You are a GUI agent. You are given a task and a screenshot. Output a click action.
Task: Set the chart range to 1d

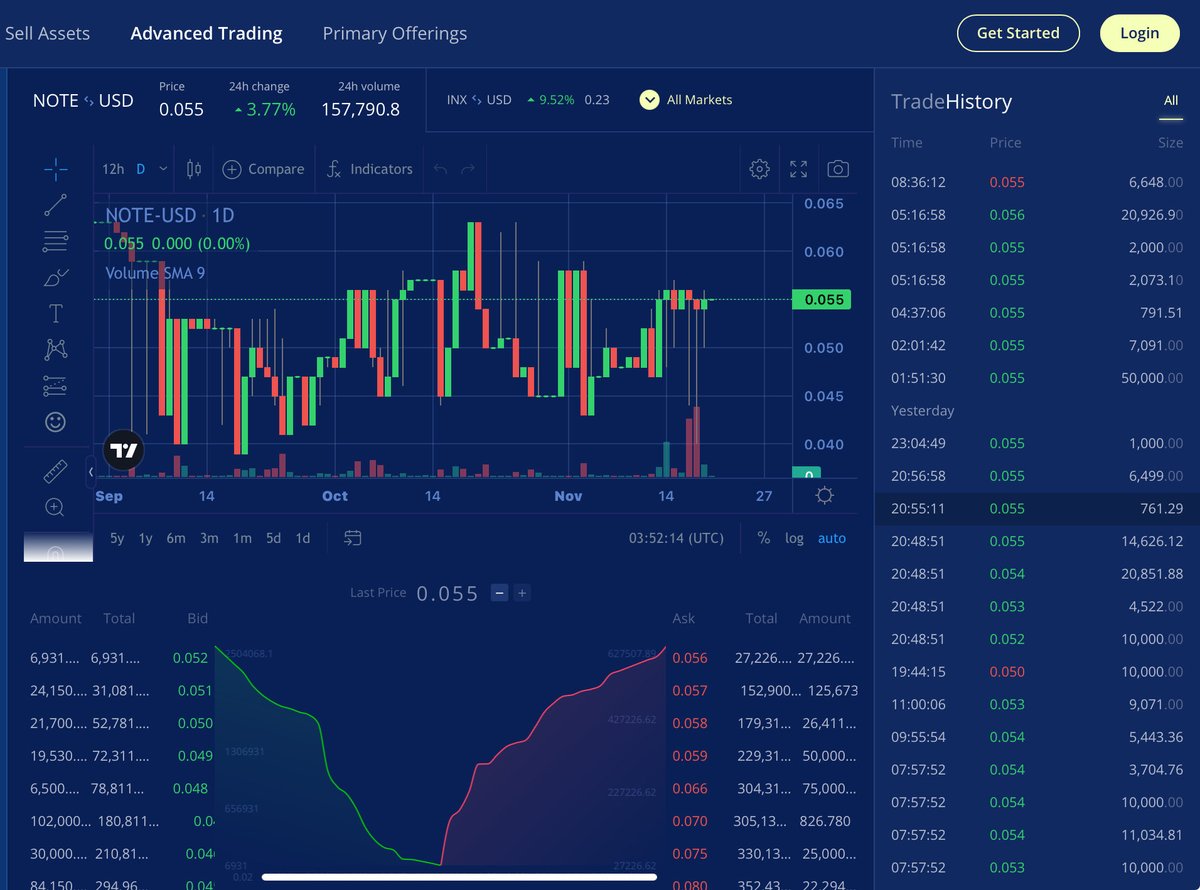pos(303,538)
